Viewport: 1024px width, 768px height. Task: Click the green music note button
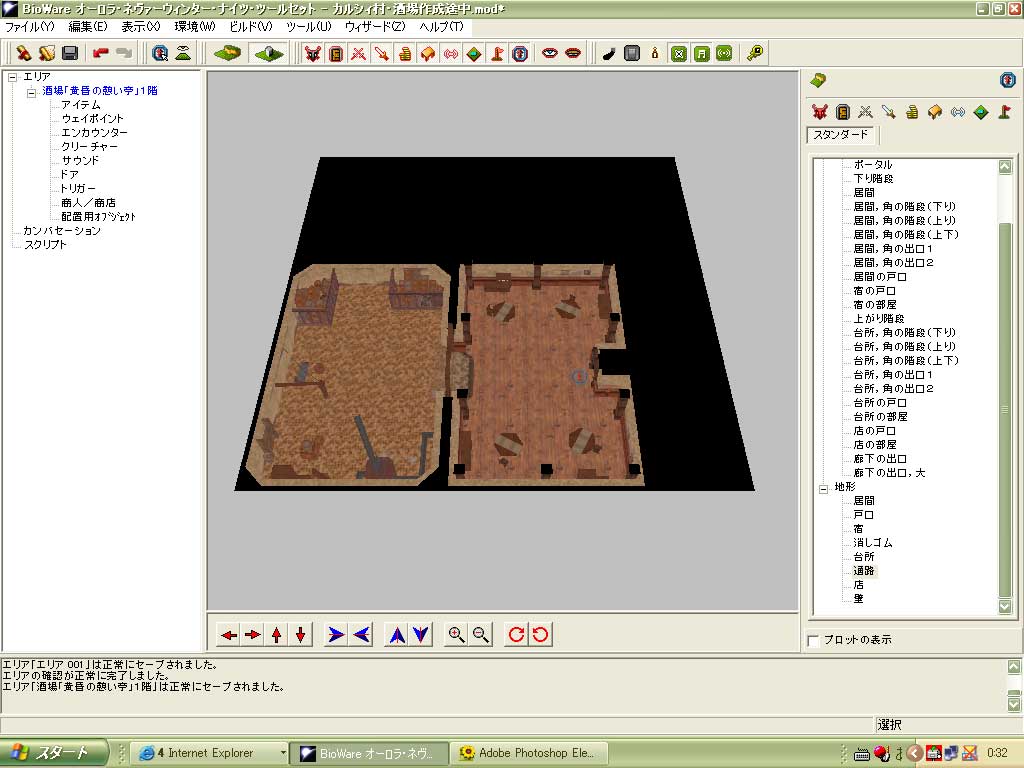point(701,54)
